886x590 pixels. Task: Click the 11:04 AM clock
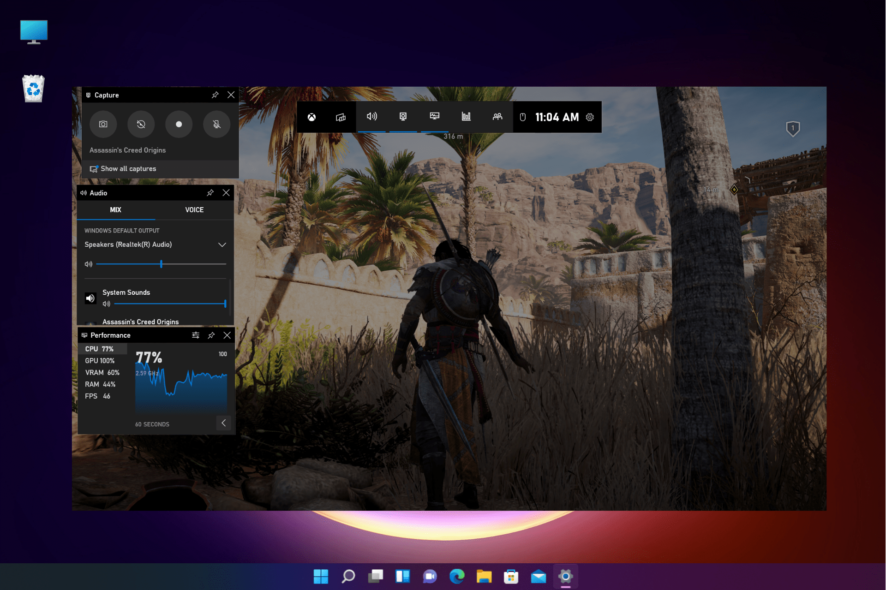(x=557, y=117)
